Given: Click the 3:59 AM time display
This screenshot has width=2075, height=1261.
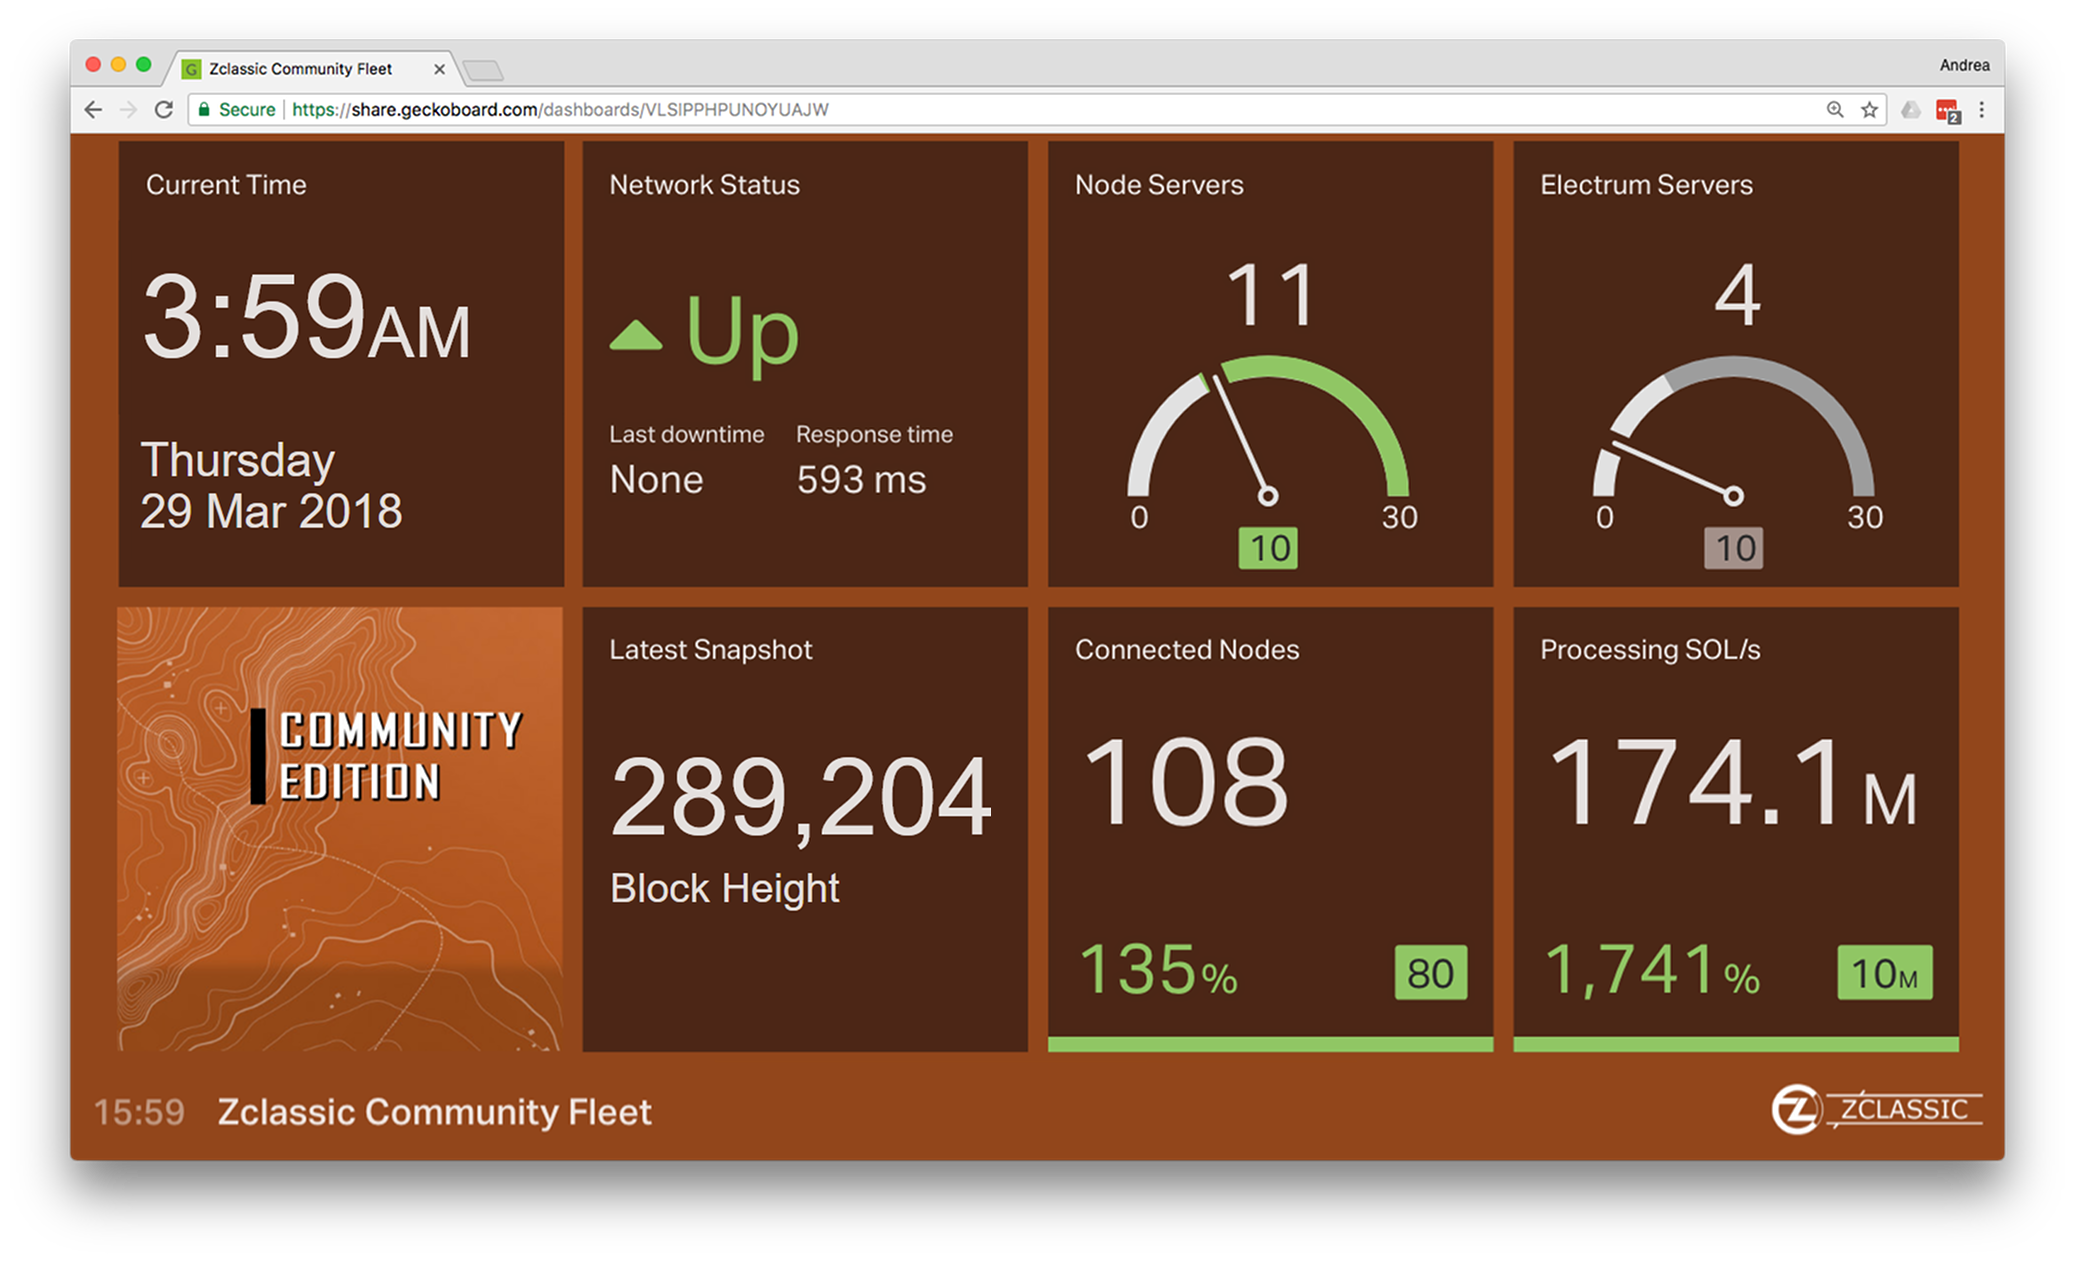Looking at the screenshot, I should [306, 317].
